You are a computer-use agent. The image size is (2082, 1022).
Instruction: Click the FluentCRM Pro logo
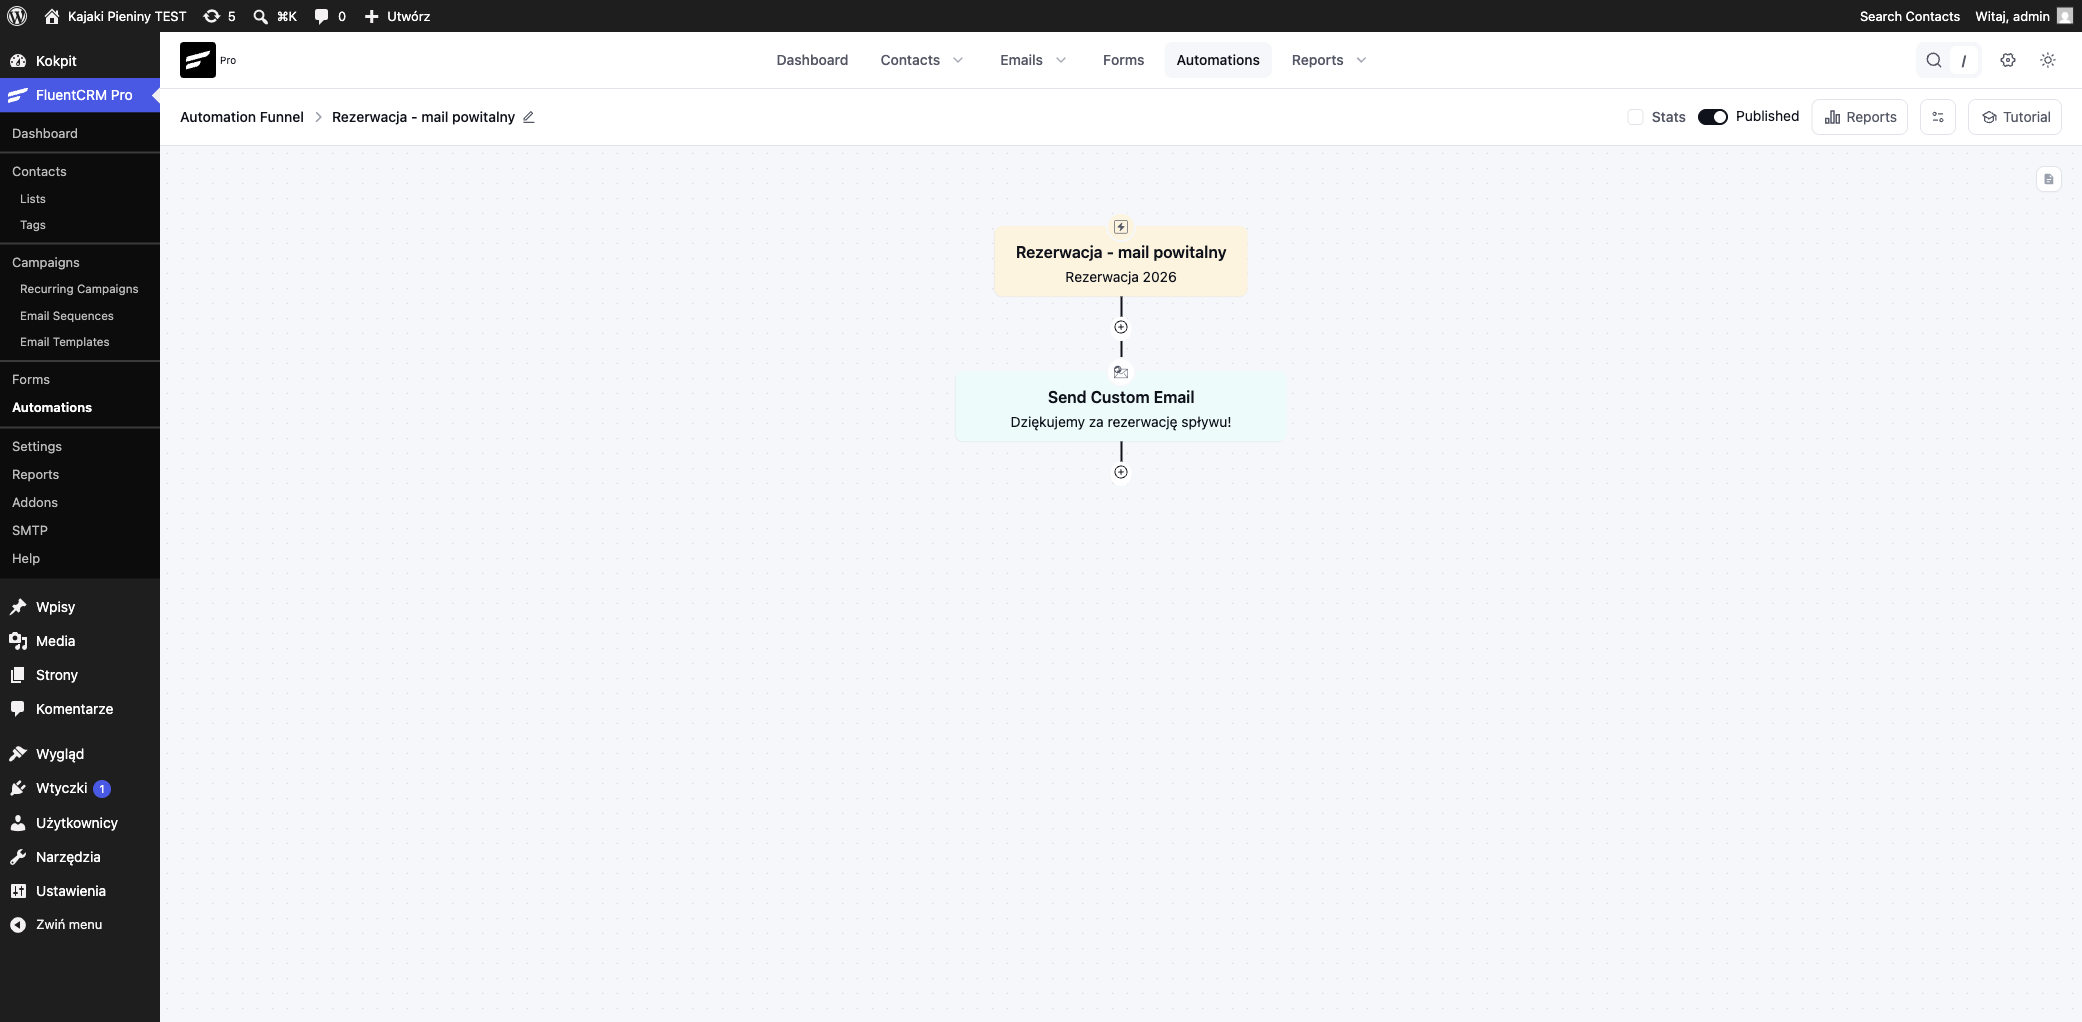click(x=198, y=60)
